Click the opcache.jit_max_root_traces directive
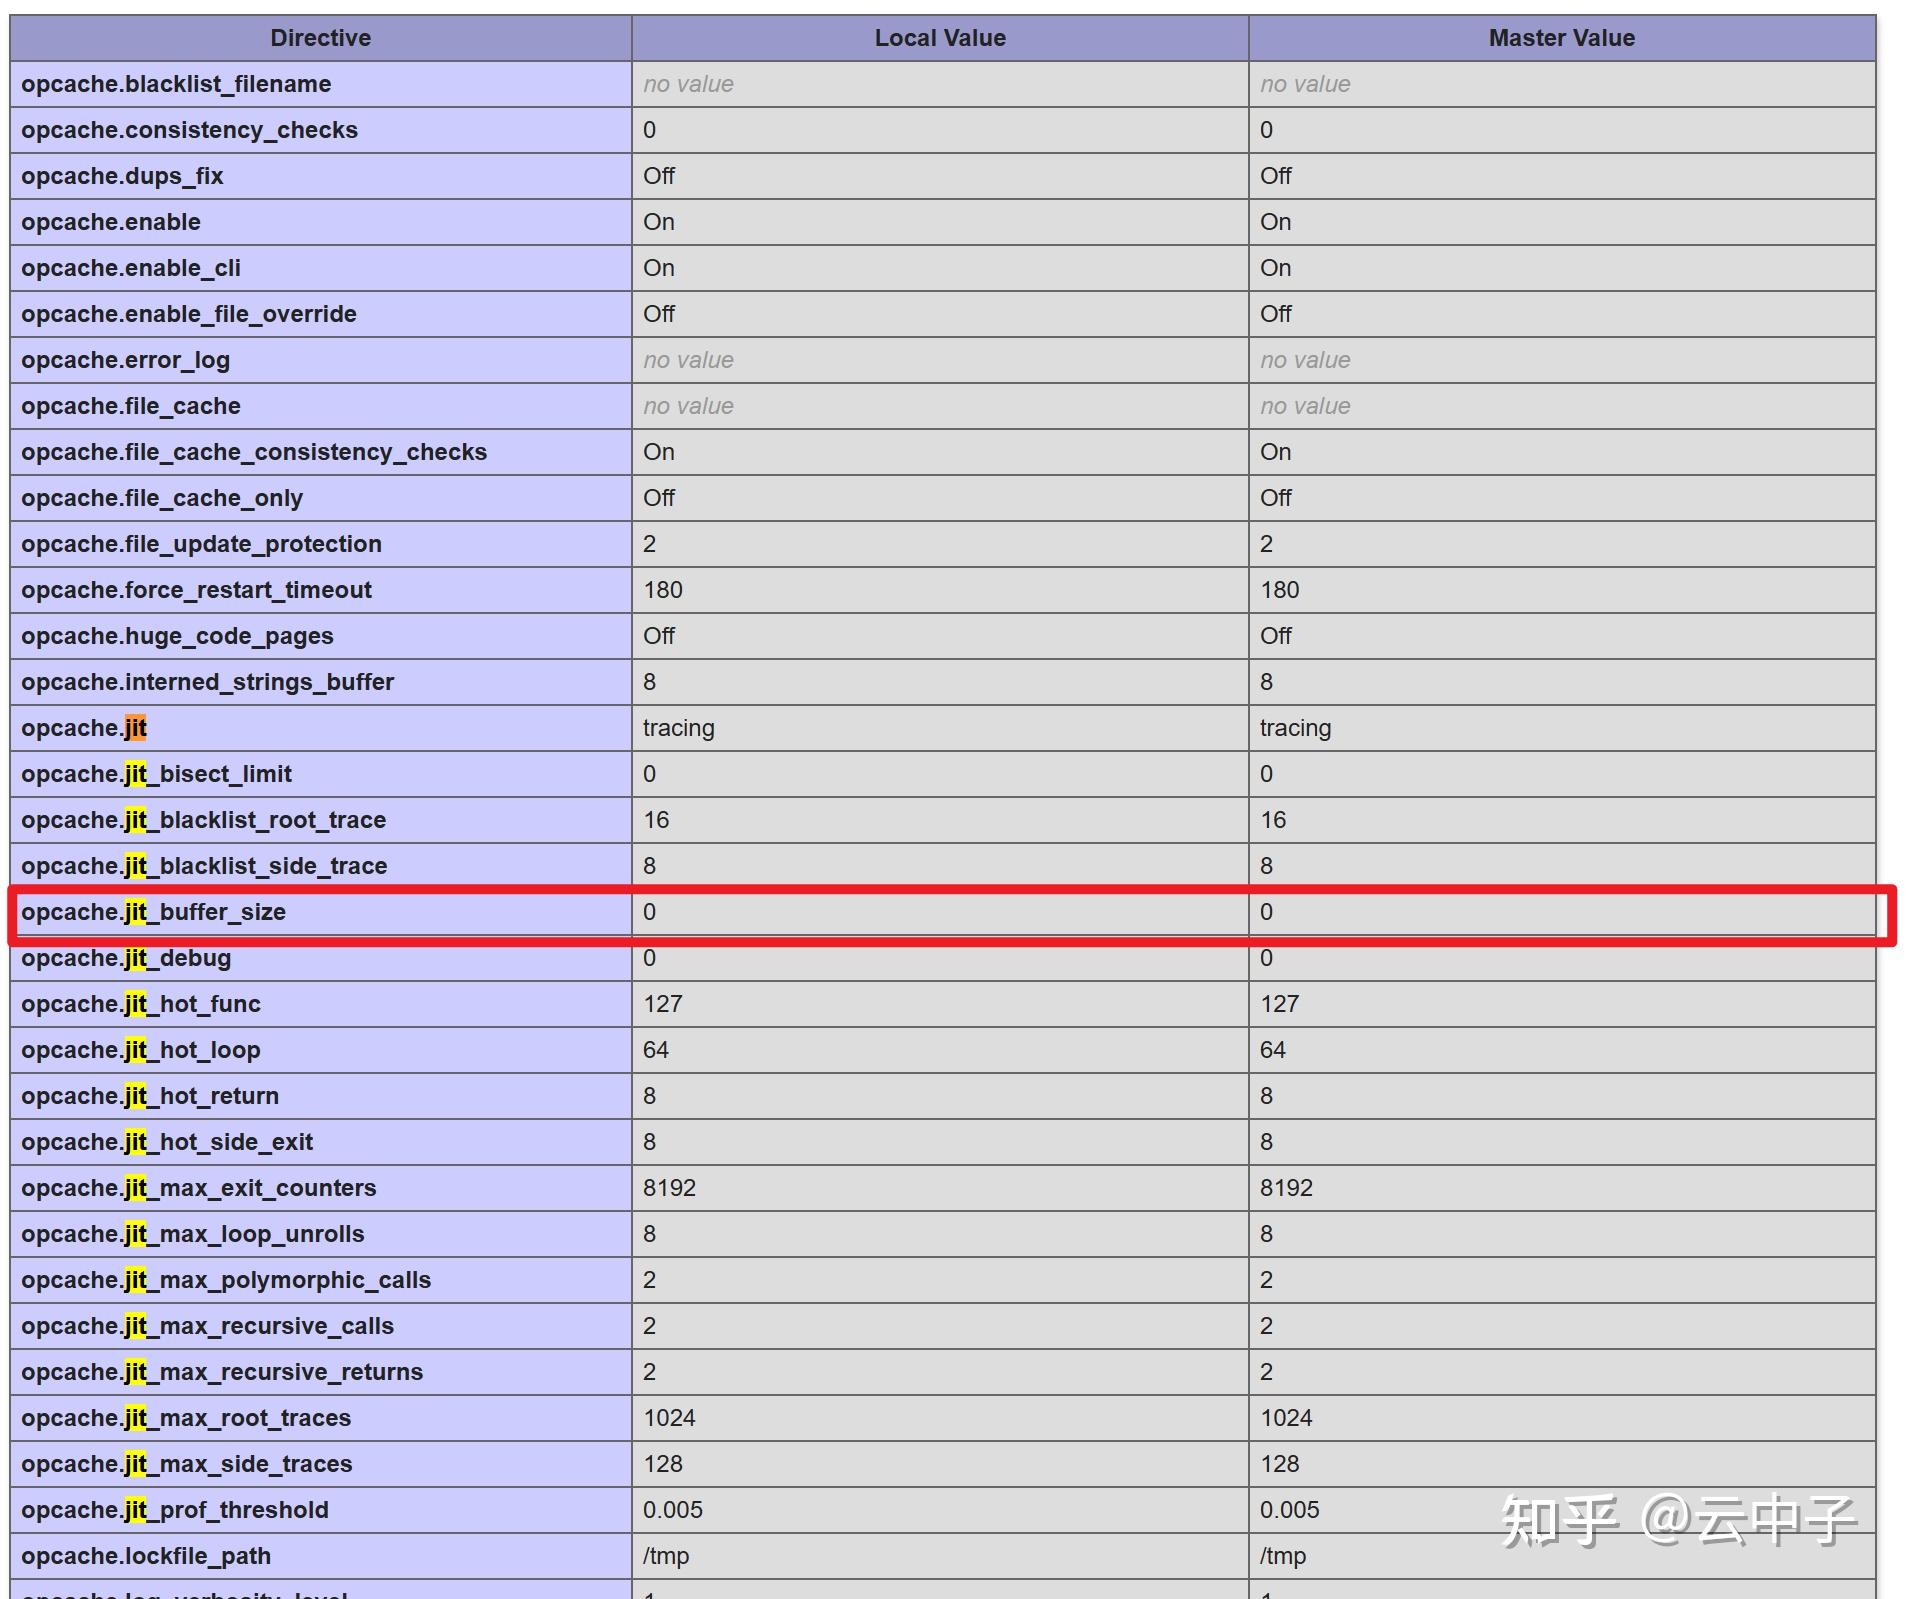 (187, 1417)
